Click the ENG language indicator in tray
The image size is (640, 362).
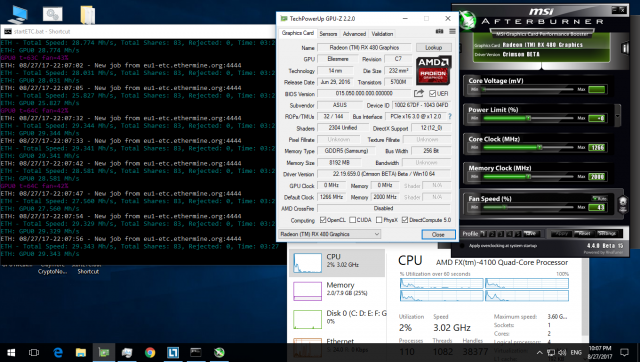pos(576,352)
